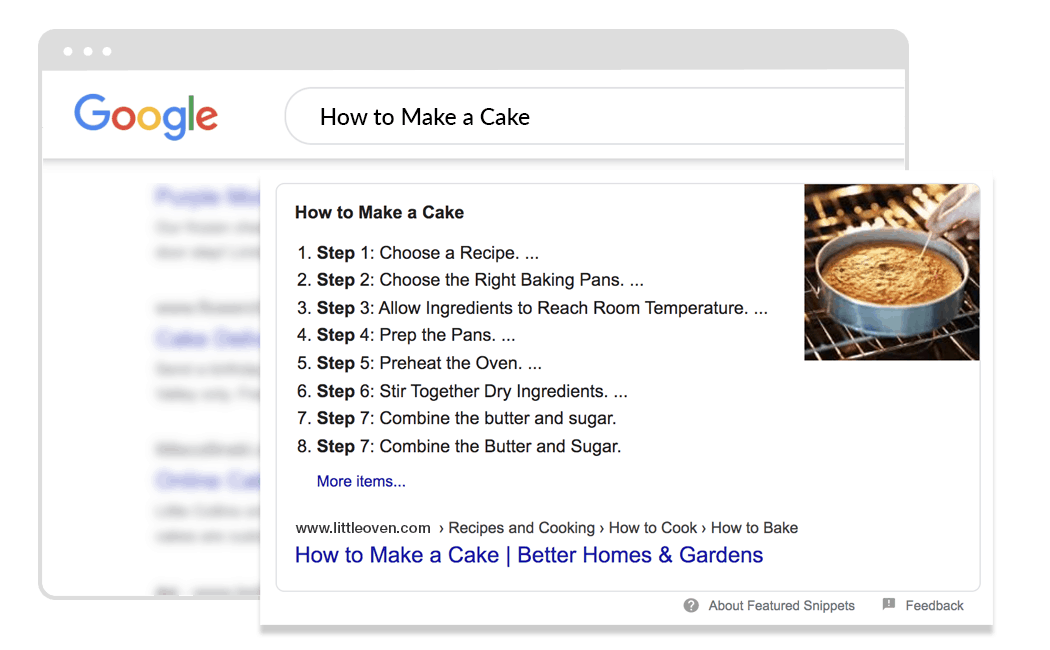Select the Recipes and Cooking breadcrumb

tap(522, 528)
